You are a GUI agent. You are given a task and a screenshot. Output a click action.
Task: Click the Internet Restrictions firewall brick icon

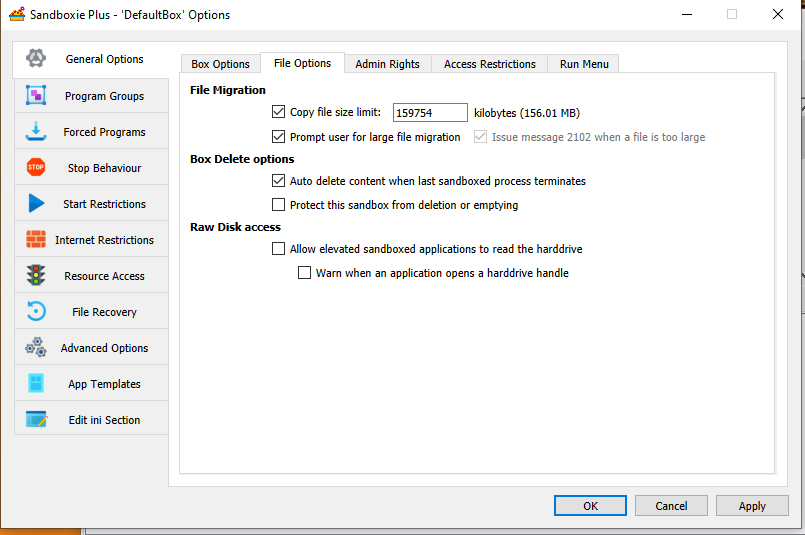pos(36,239)
